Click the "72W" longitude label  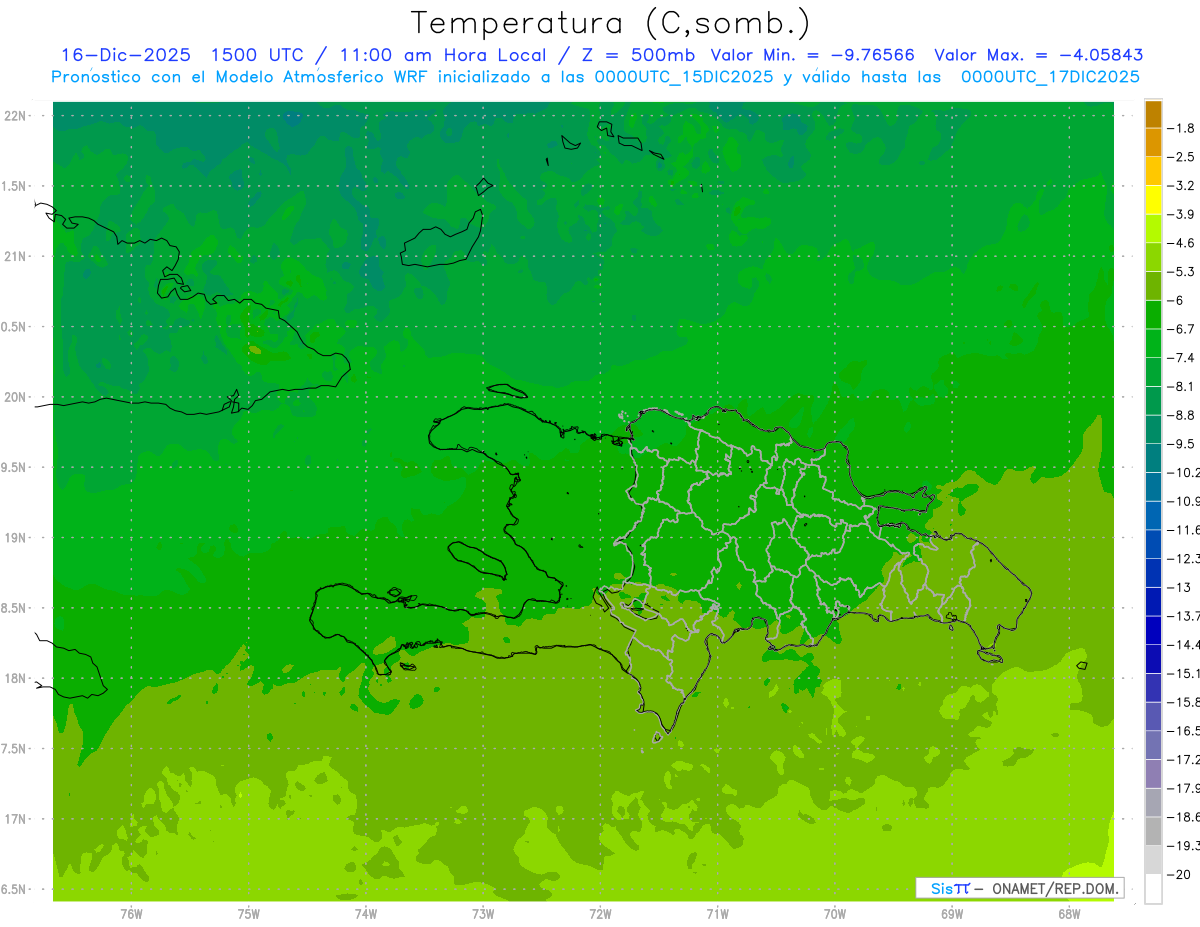600,913
